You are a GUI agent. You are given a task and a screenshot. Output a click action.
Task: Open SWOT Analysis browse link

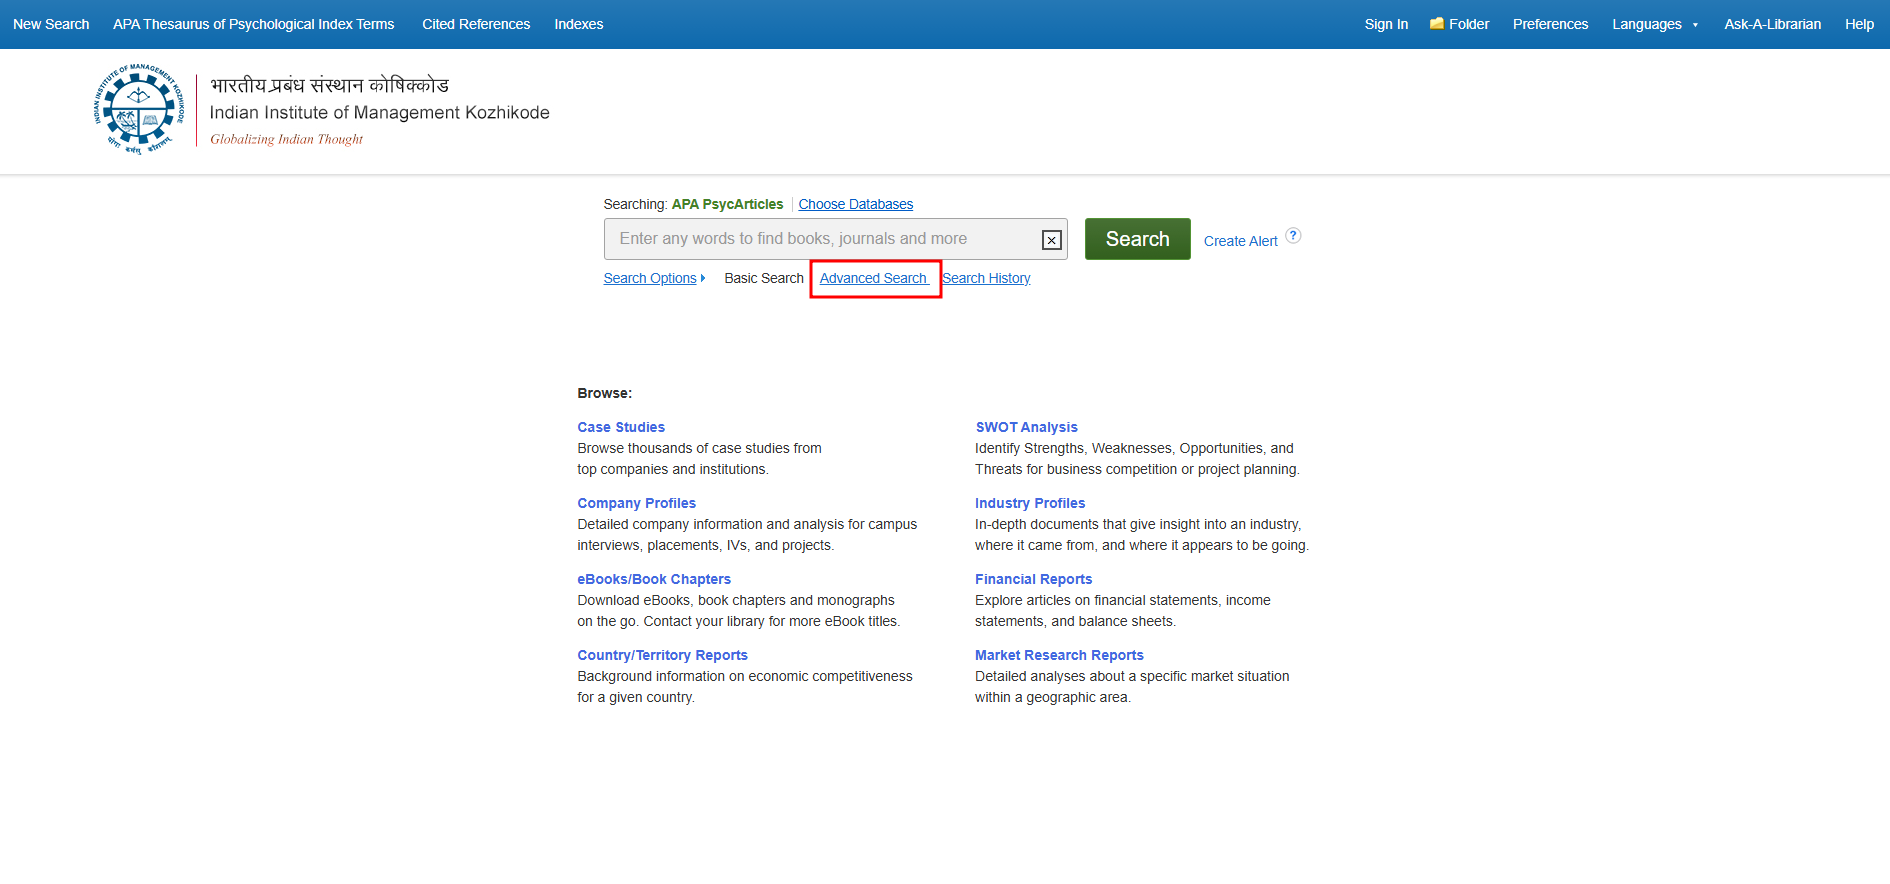tap(1026, 427)
